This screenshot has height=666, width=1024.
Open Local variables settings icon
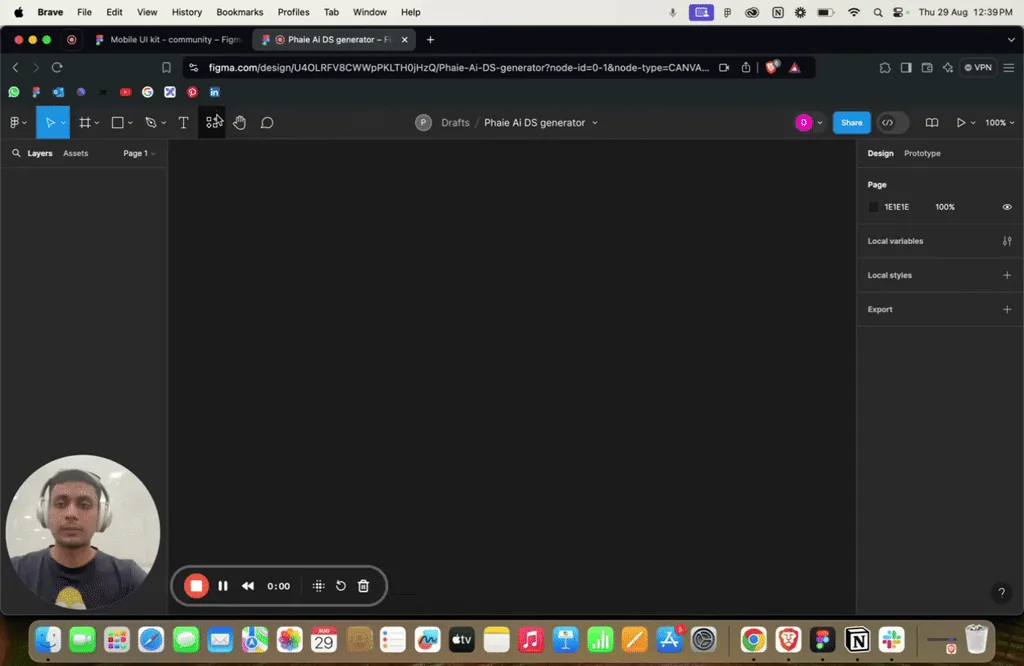click(x=1007, y=241)
